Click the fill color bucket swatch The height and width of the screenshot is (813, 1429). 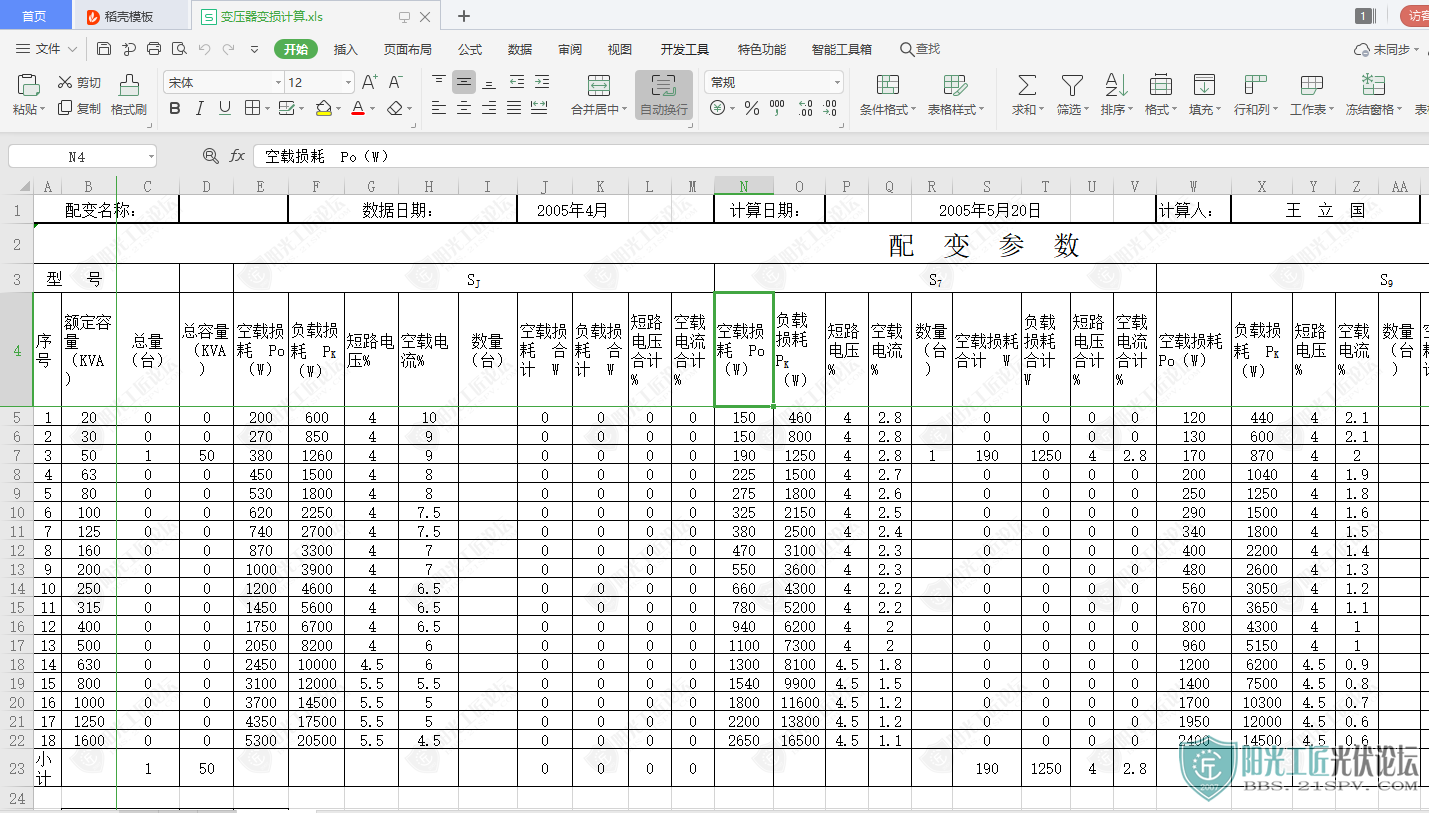coord(323,108)
